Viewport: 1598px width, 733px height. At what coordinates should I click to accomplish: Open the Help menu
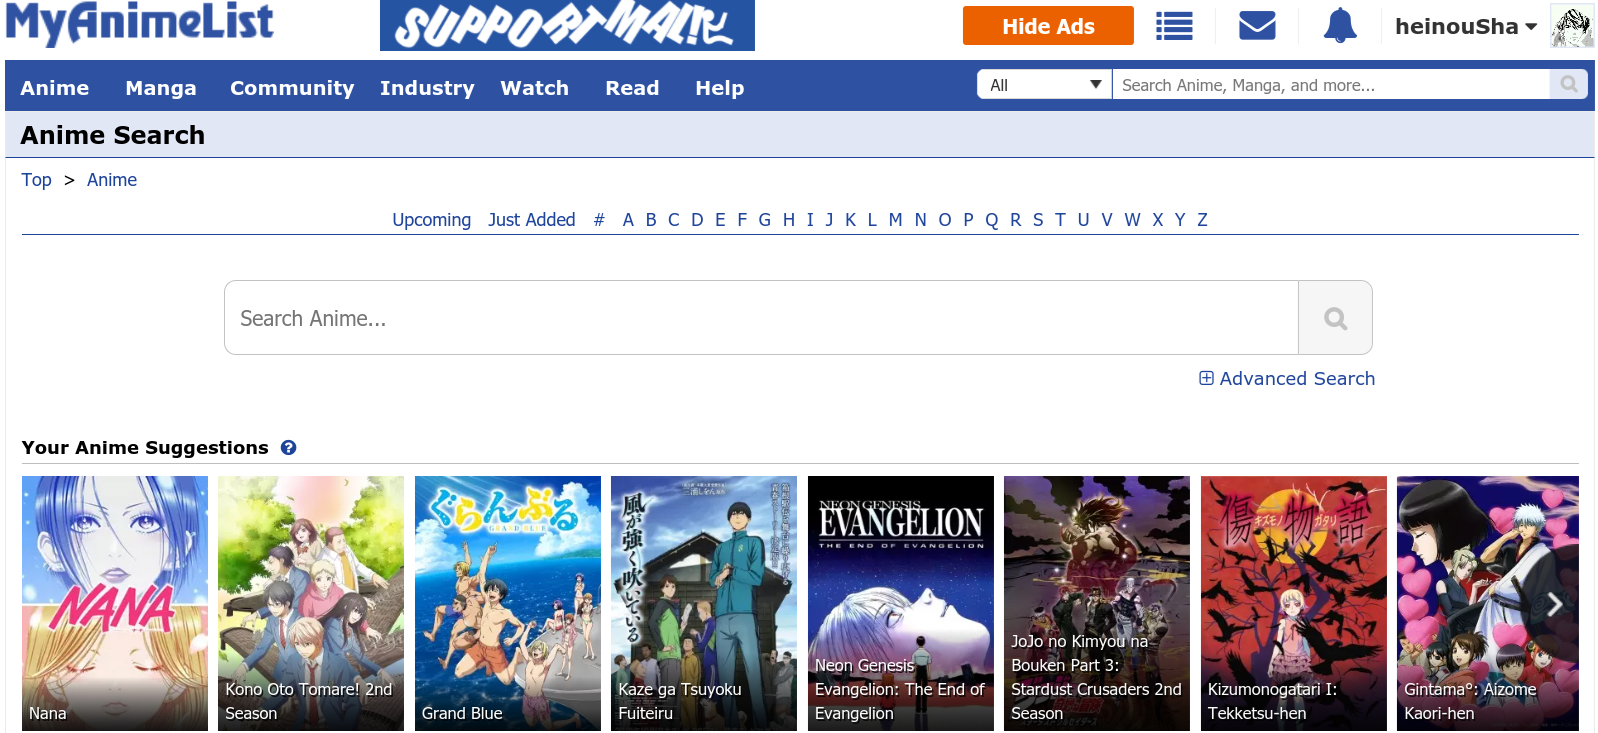coord(720,88)
